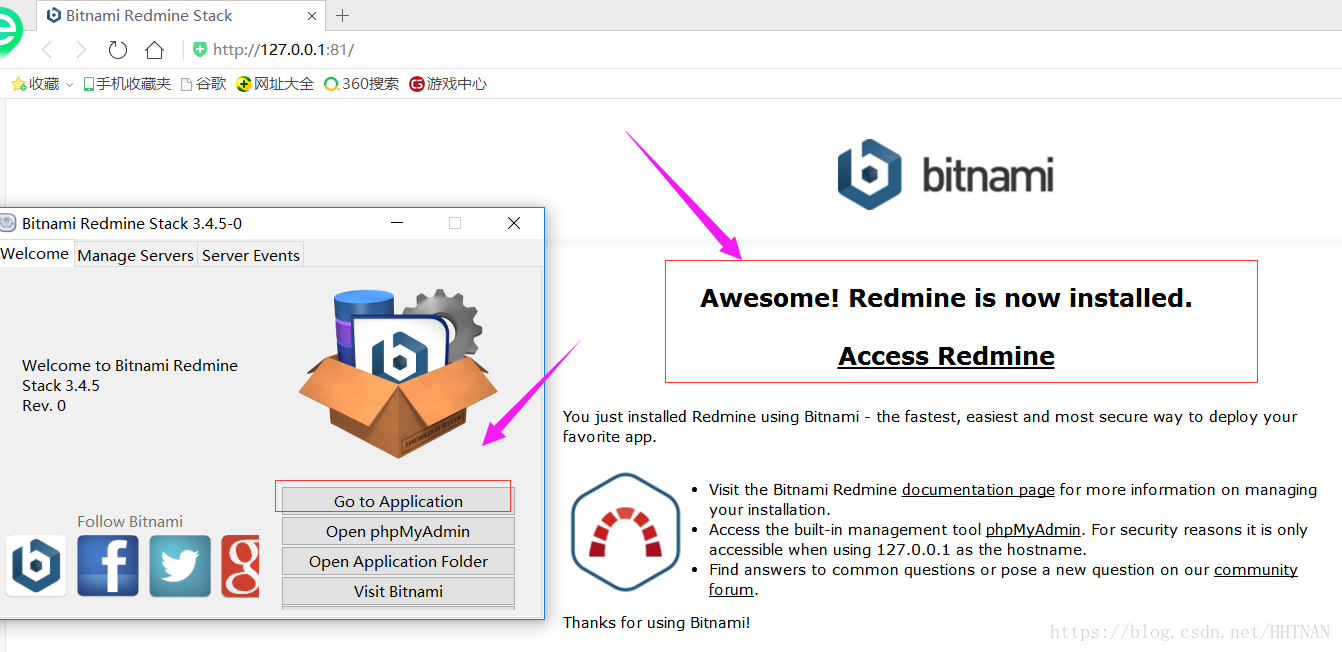
Task: Click the 'Follow Bitnami' label
Action: pos(130,521)
